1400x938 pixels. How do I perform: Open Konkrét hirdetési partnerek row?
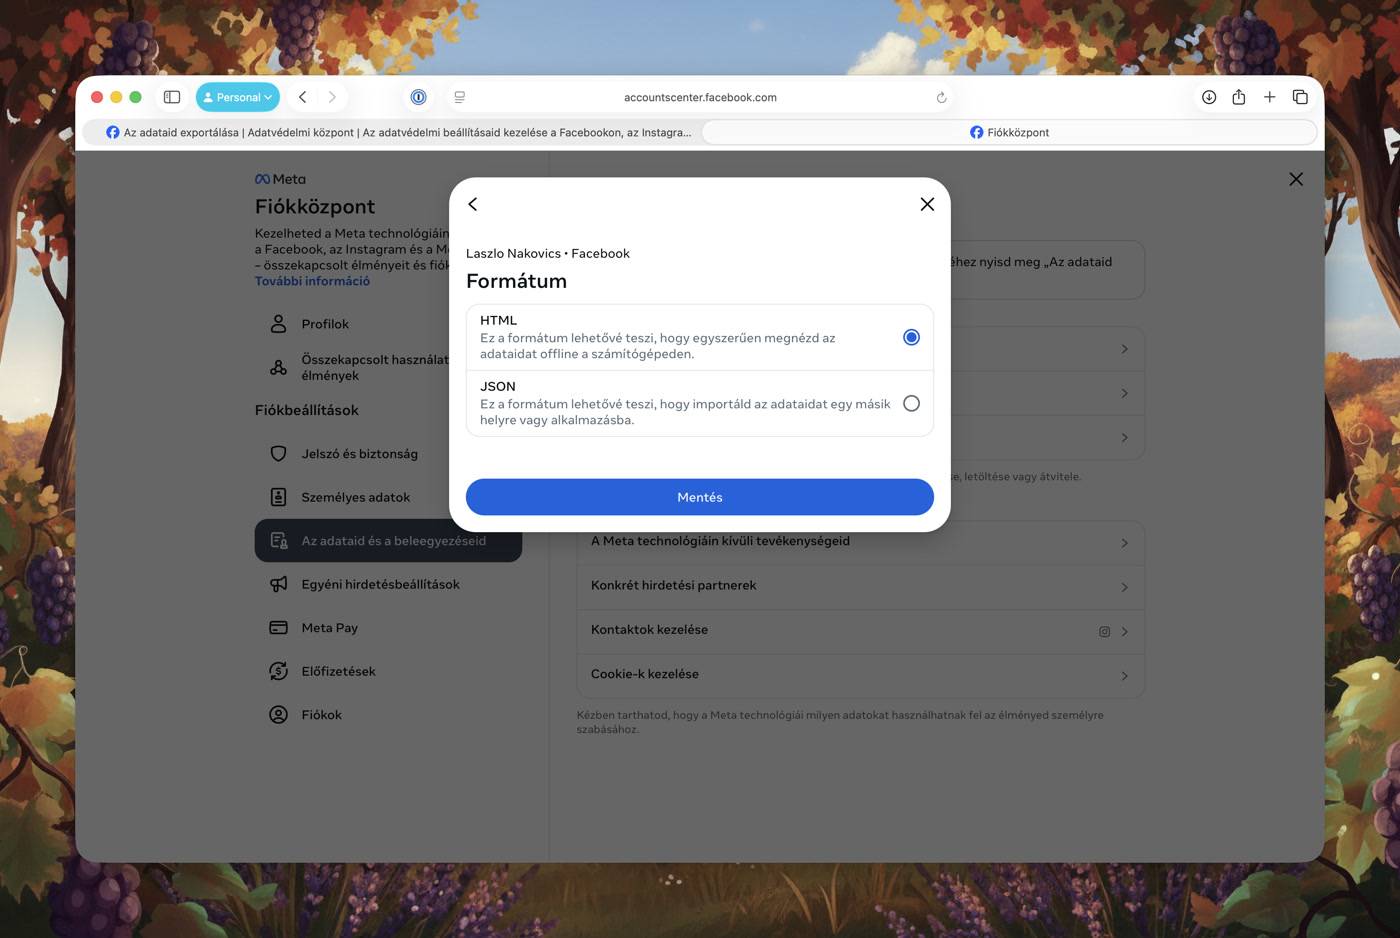click(x=860, y=586)
